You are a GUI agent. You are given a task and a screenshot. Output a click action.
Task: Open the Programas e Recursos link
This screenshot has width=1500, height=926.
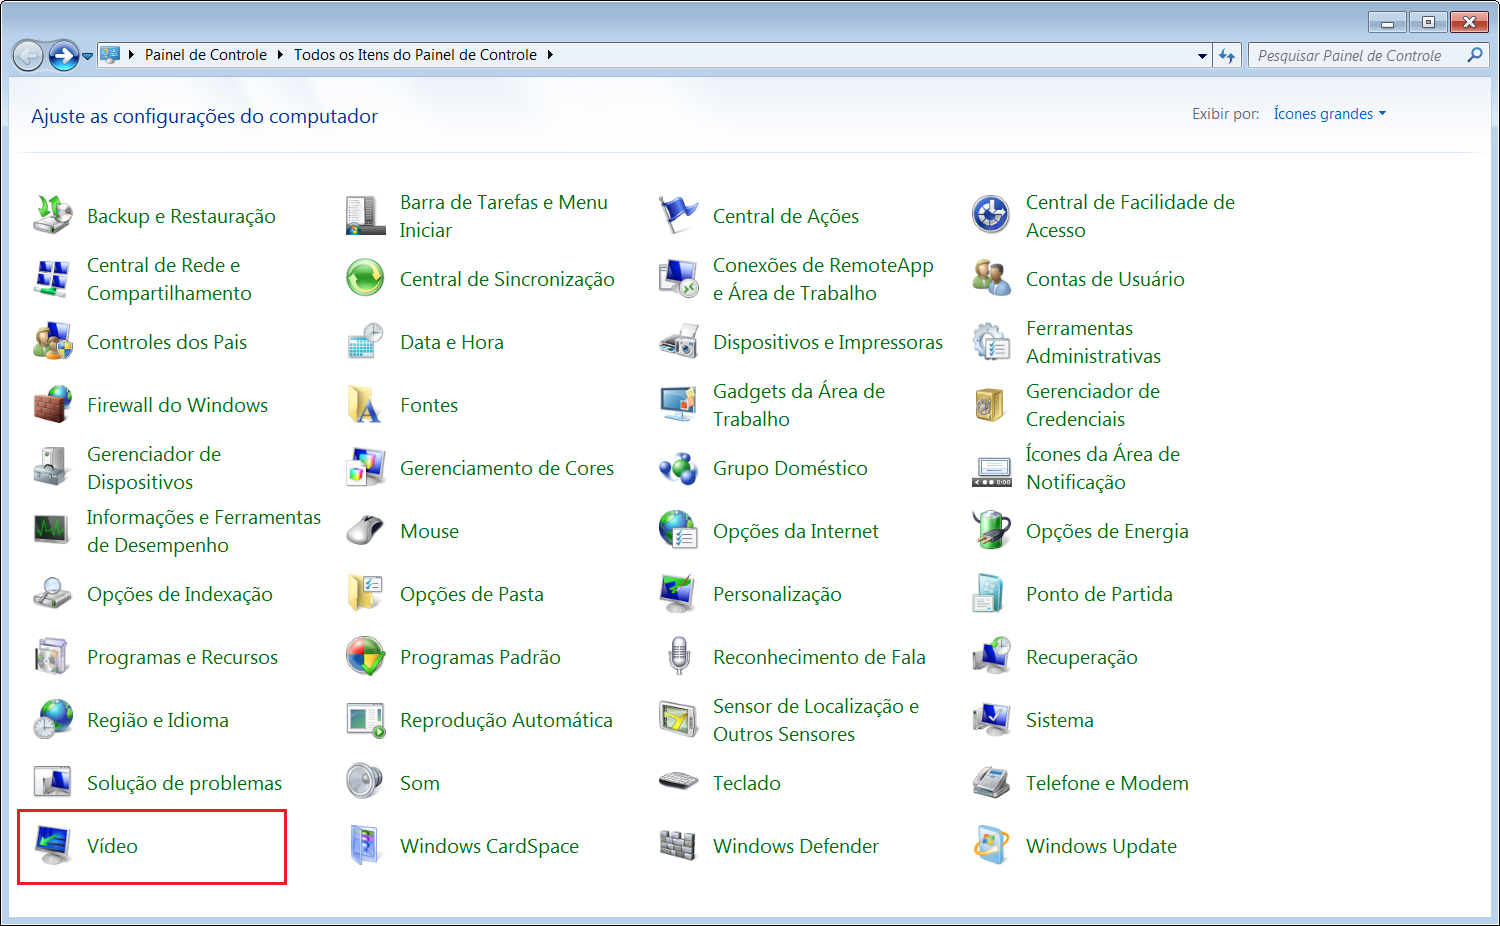tap(182, 657)
